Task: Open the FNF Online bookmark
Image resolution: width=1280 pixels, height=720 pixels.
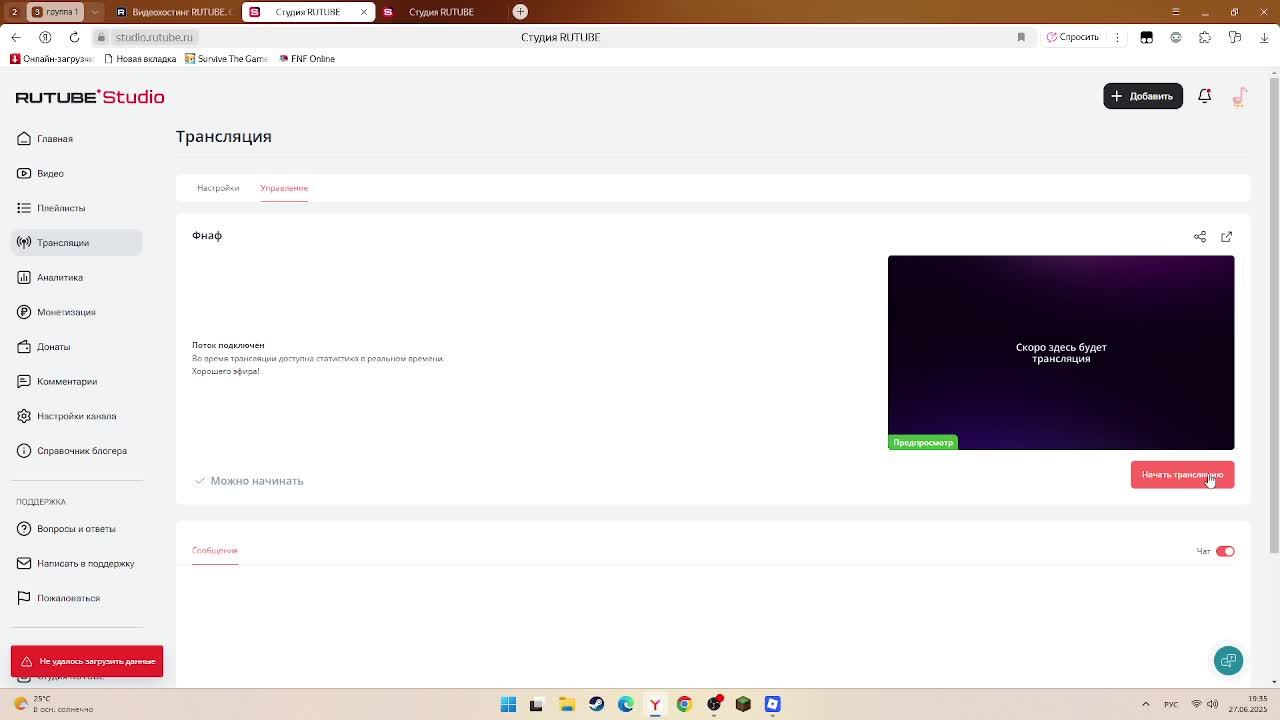Action: click(307, 59)
